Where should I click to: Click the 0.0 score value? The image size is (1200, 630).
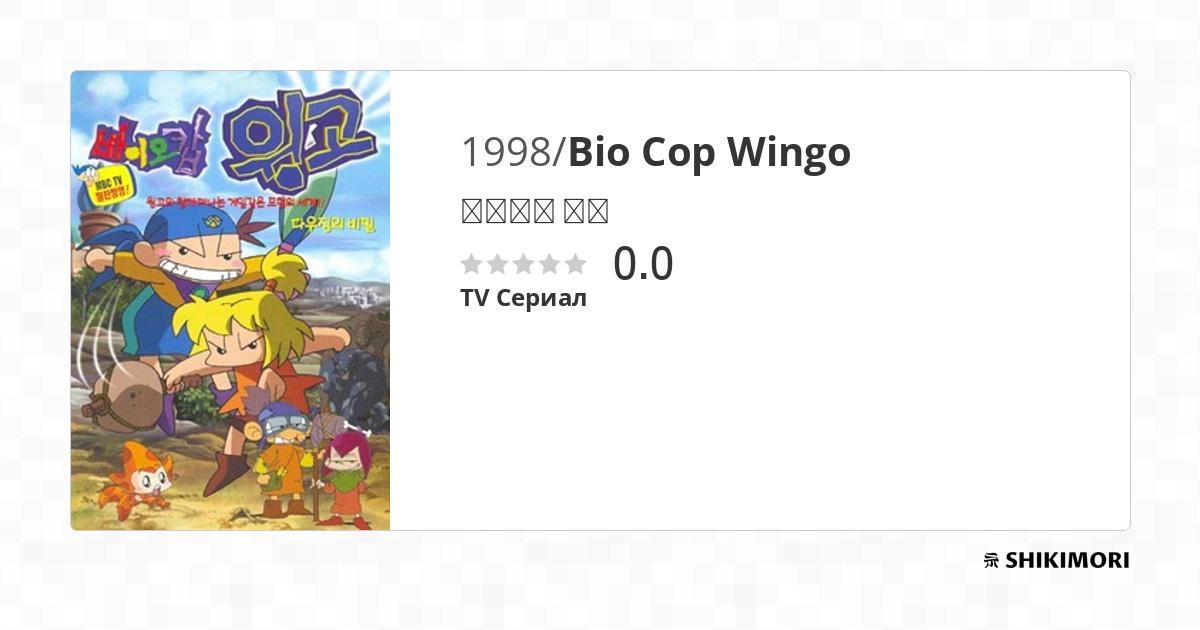[x=645, y=263]
